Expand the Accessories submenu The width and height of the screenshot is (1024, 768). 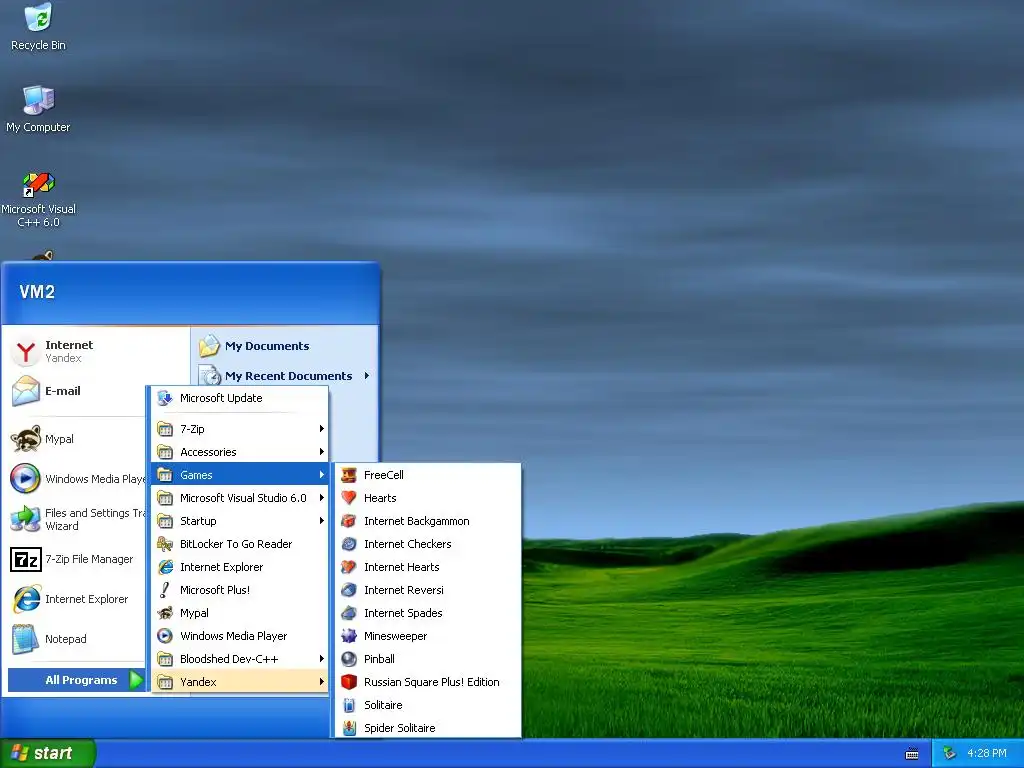[x=240, y=452]
